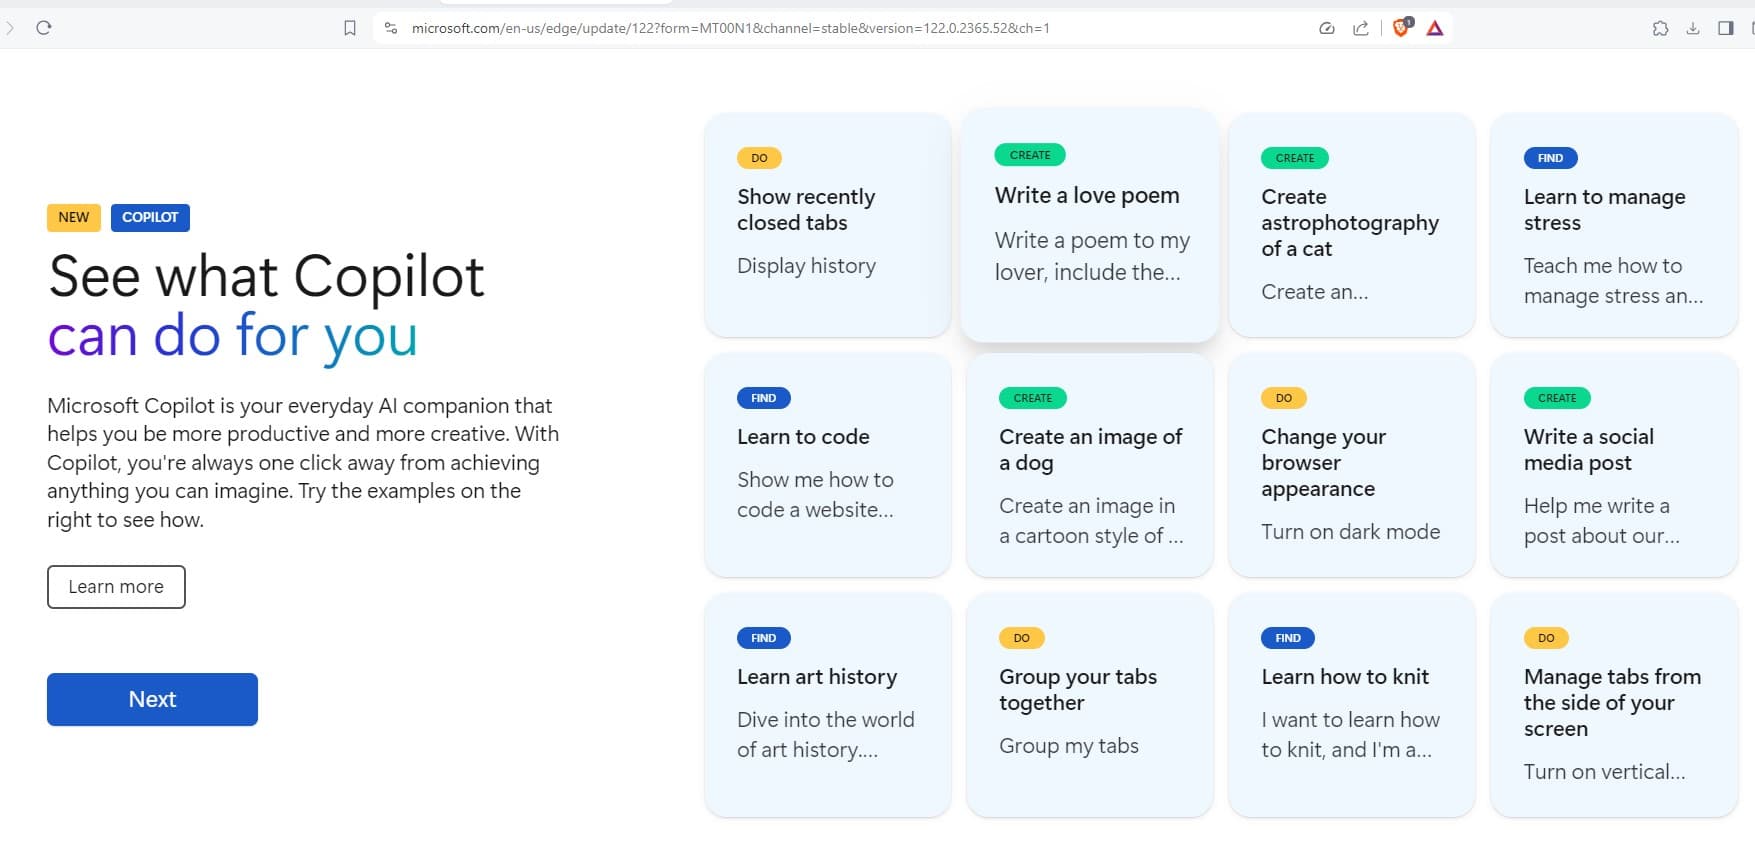Click the Learn more button

(x=116, y=587)
